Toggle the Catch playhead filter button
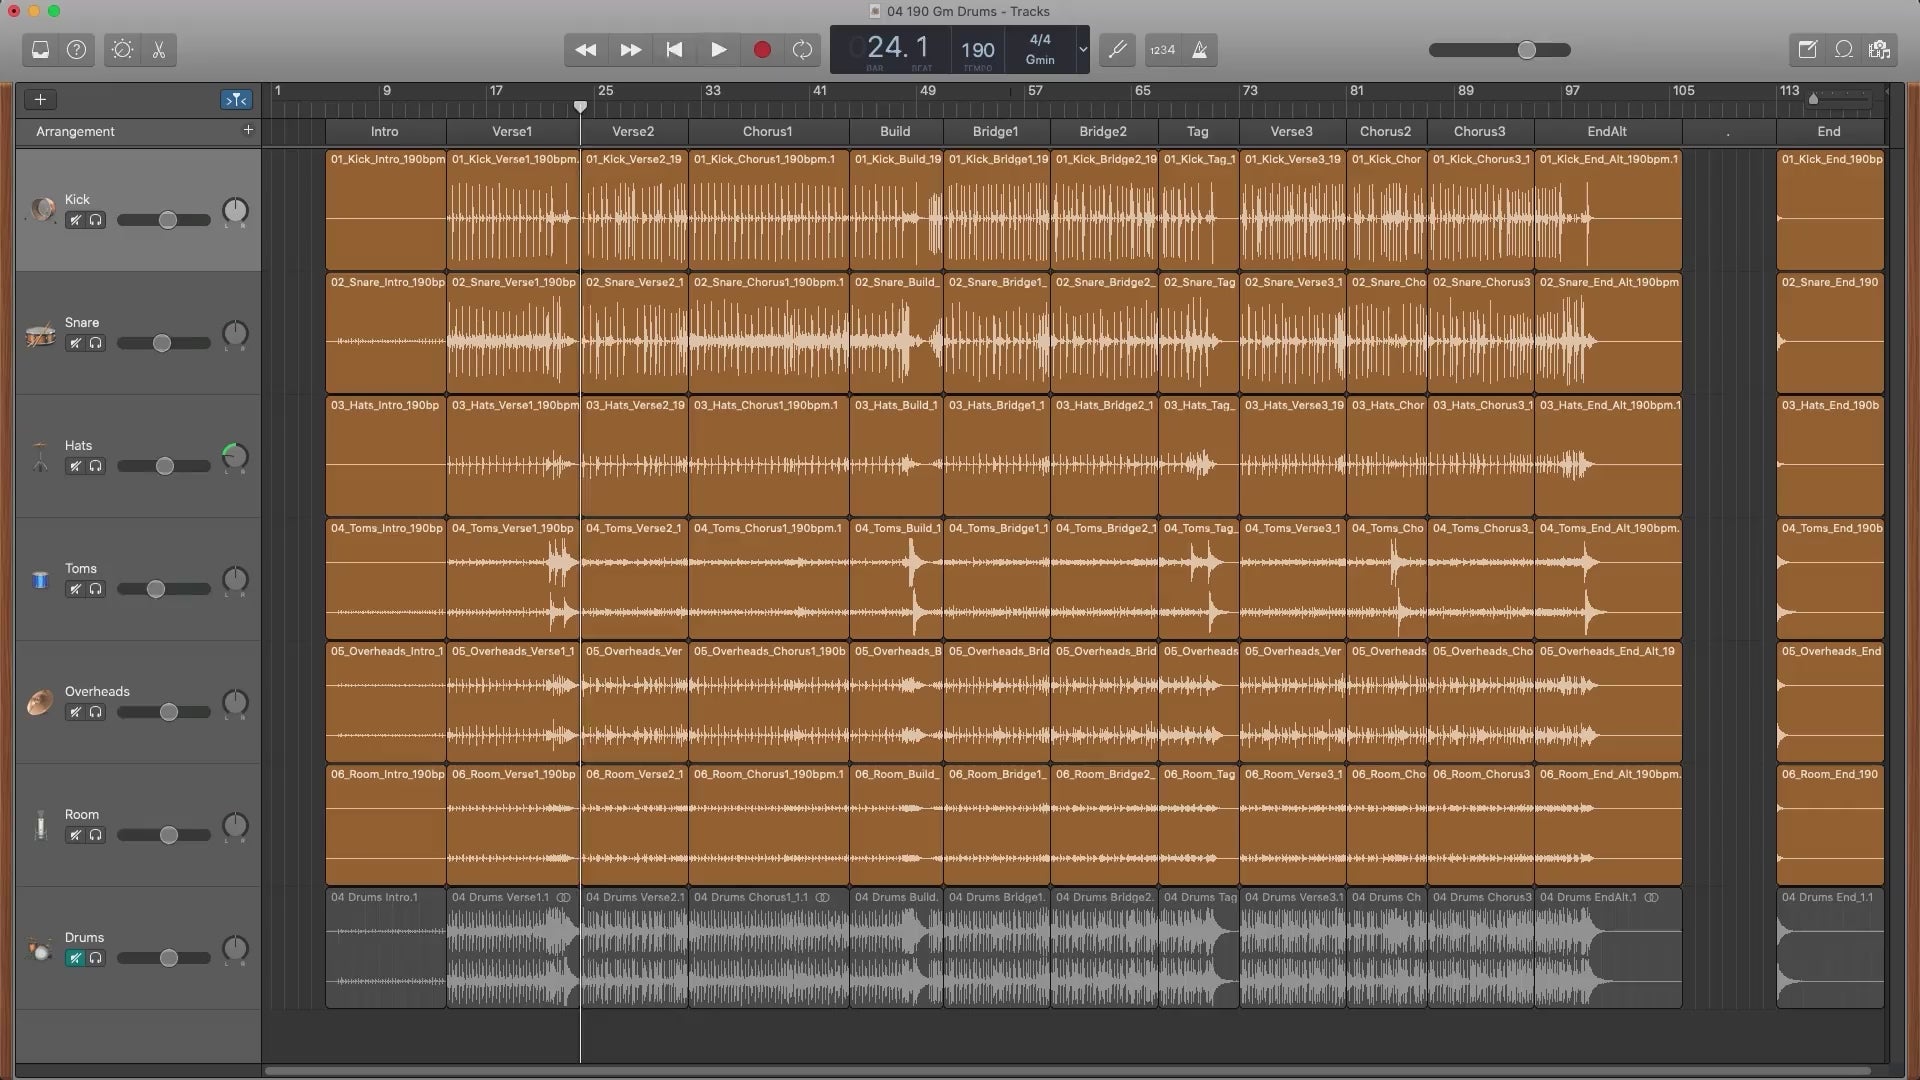1920x1080 pixels. 236,99
